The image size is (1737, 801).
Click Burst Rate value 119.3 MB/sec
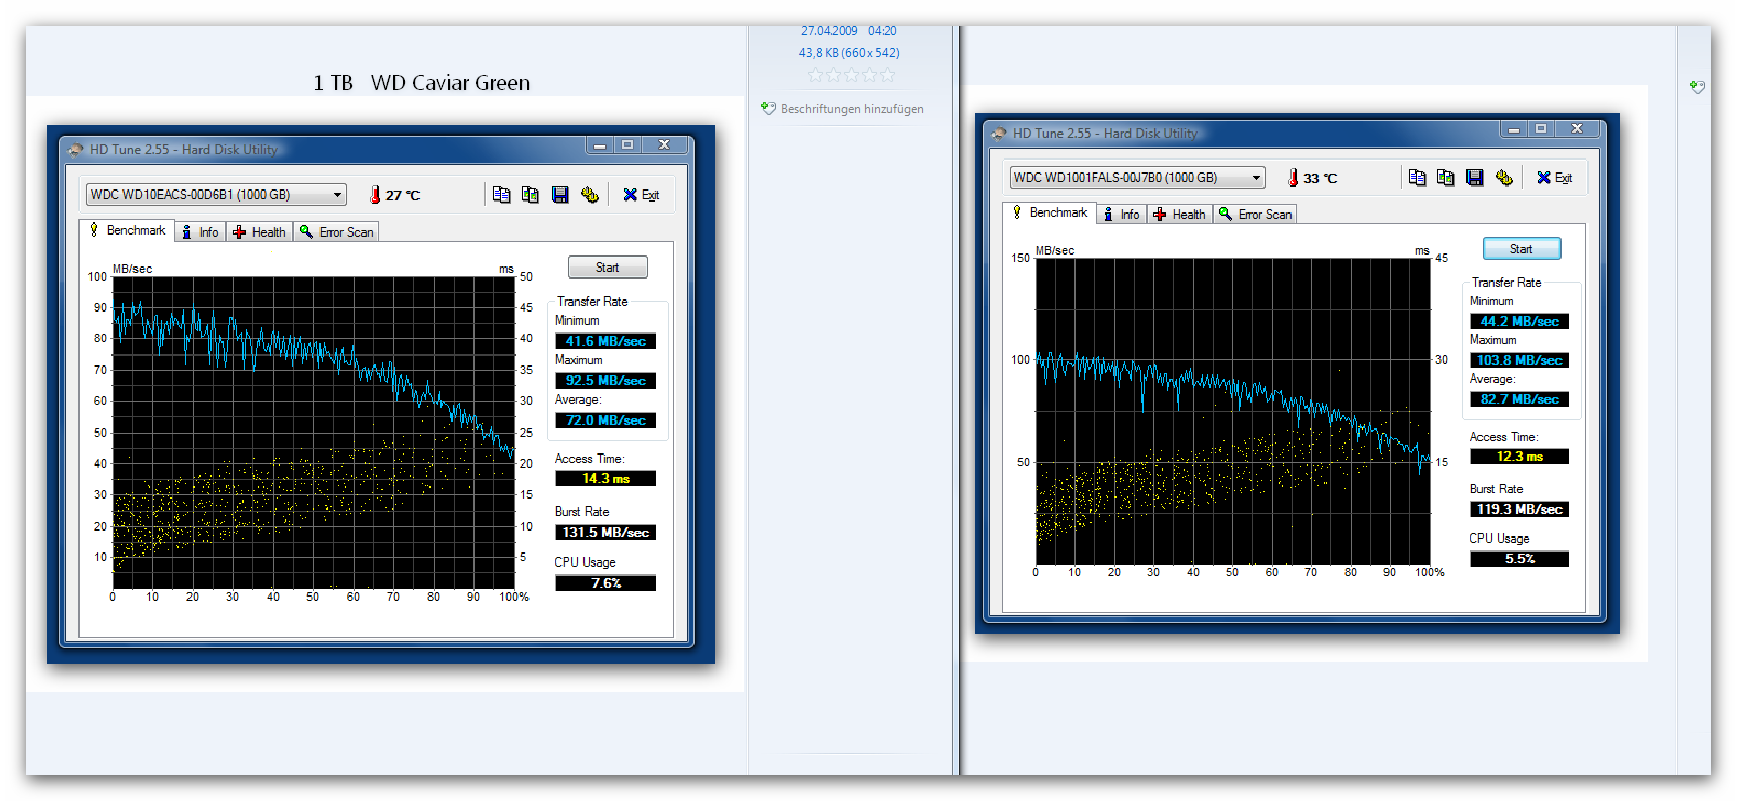point(1519,509)
